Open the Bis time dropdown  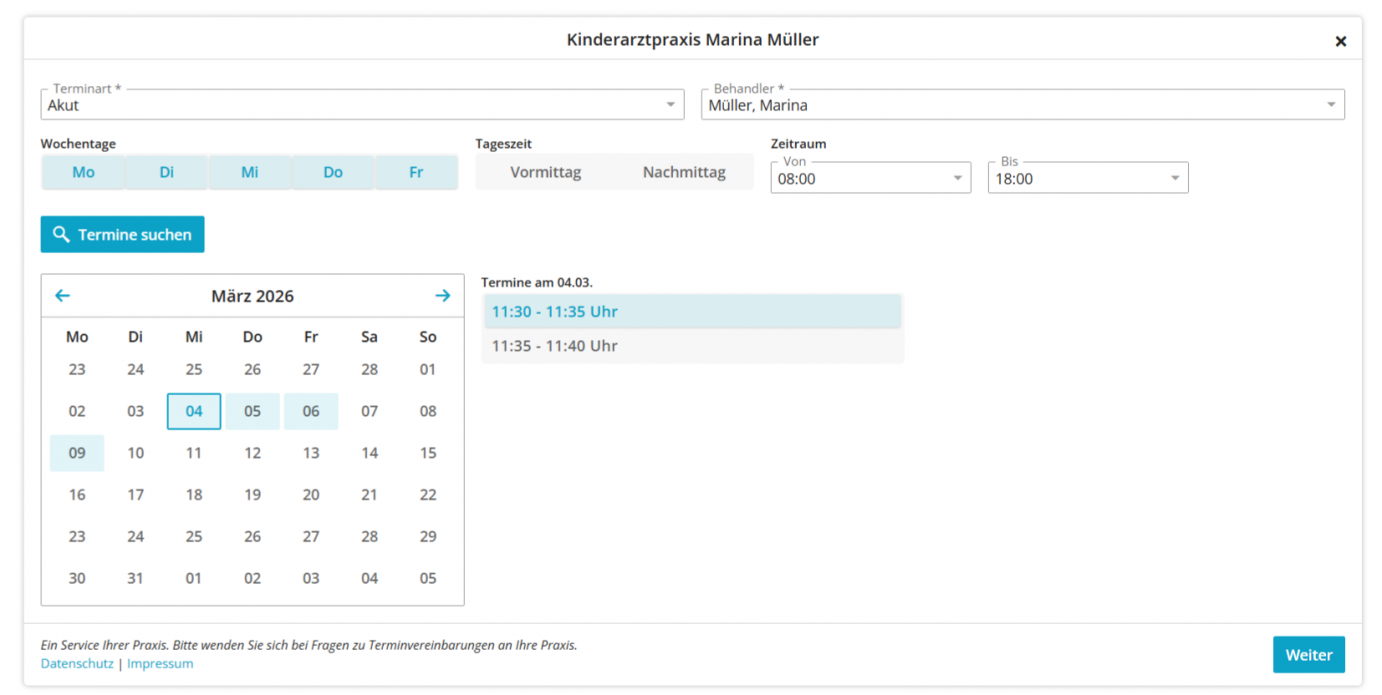pos(1088,178)
